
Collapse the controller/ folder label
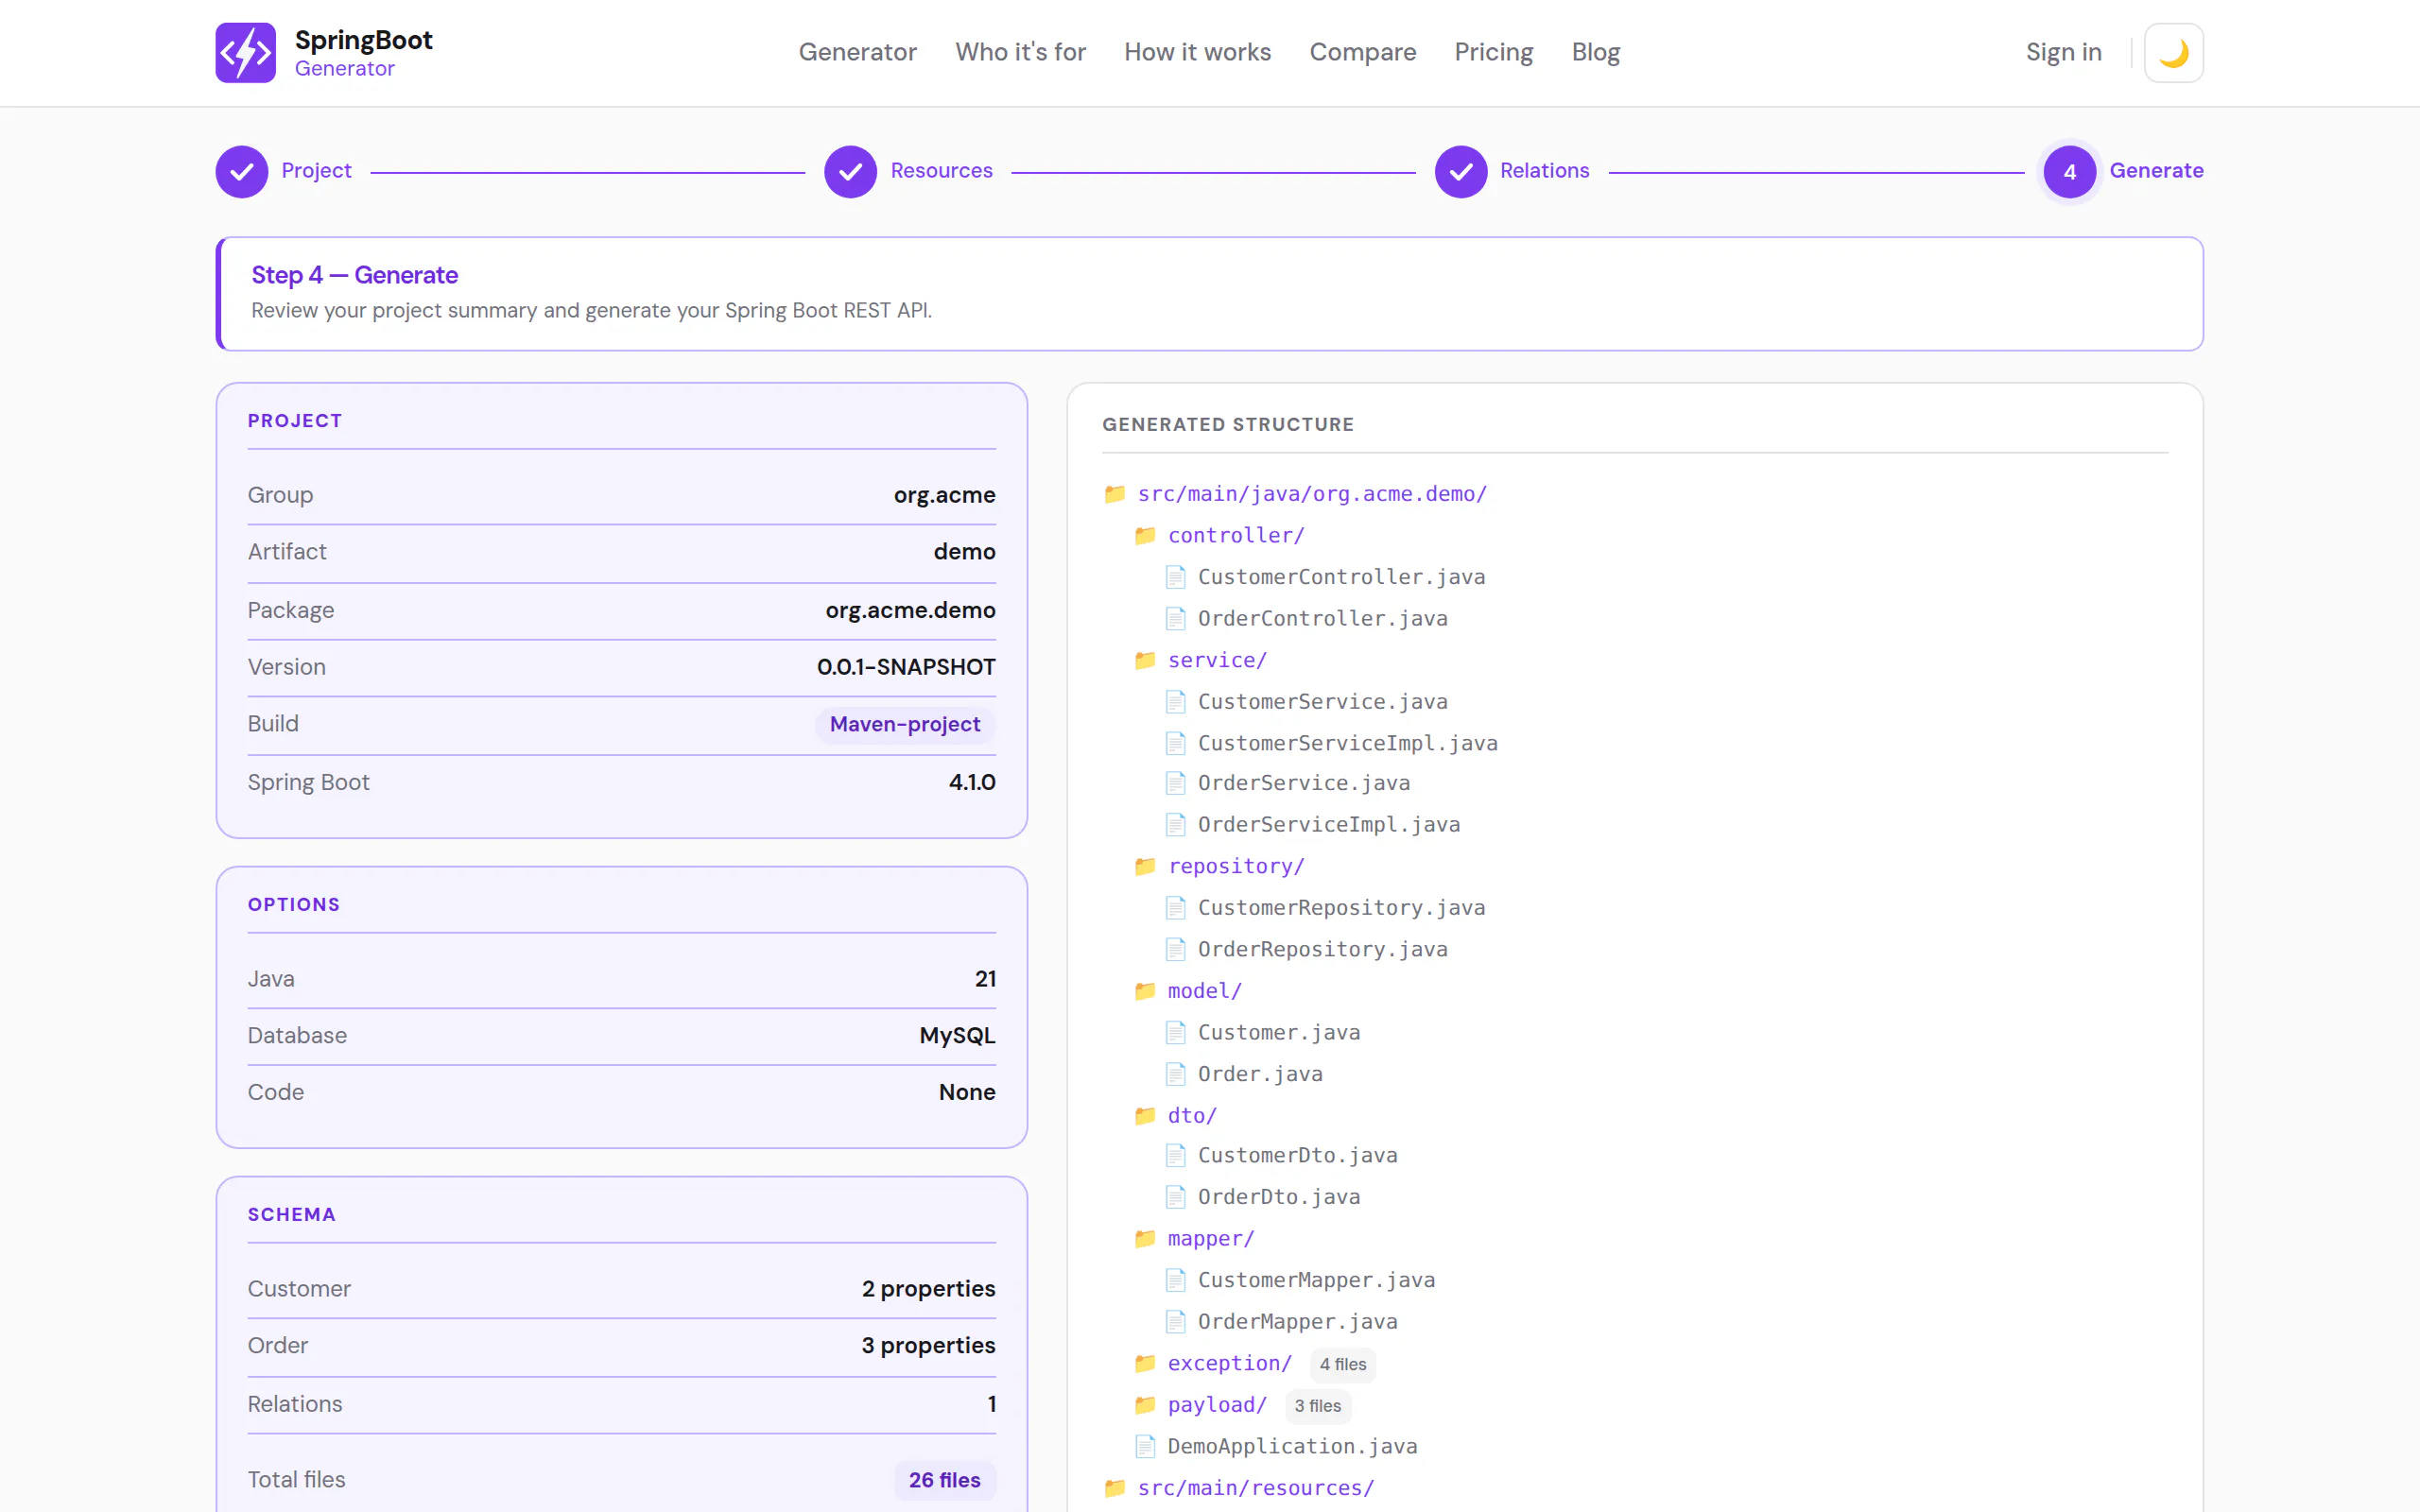pyautogui.click(x=1236, y=535)
